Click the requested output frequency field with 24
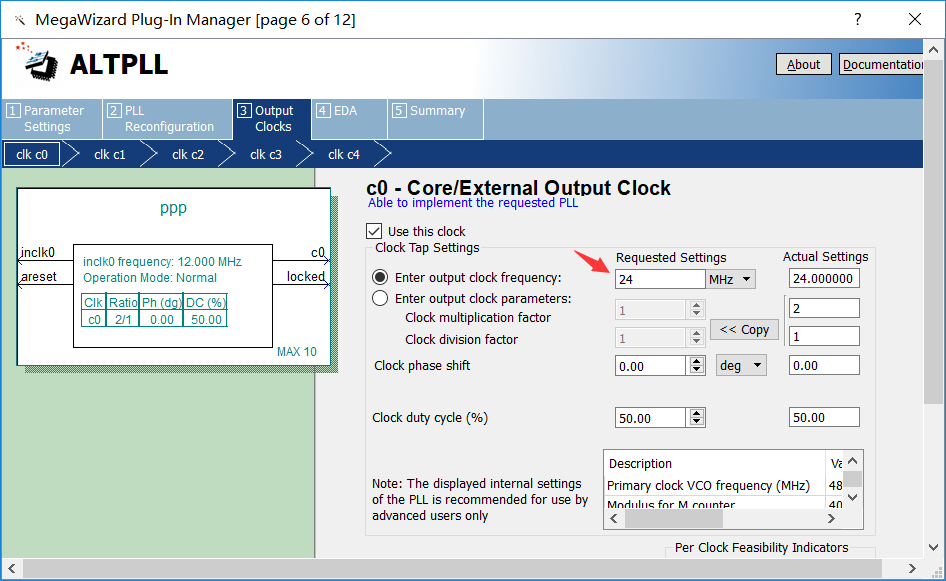This screenshot has height=581, width=946. coord(660,279)
